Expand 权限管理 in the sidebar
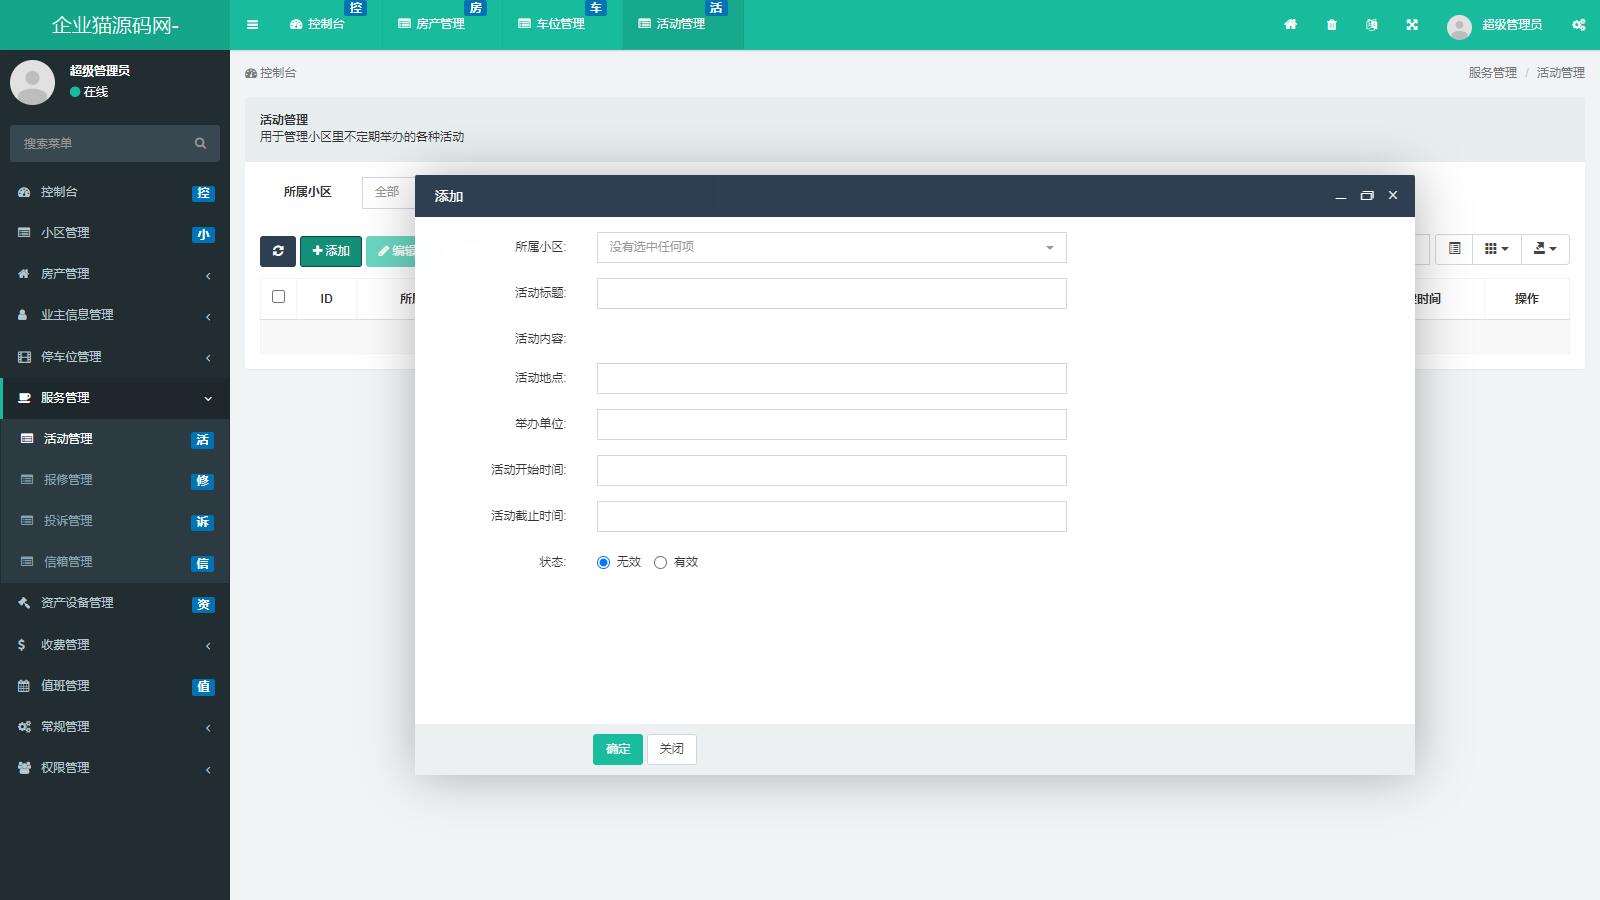 (115, 768)
